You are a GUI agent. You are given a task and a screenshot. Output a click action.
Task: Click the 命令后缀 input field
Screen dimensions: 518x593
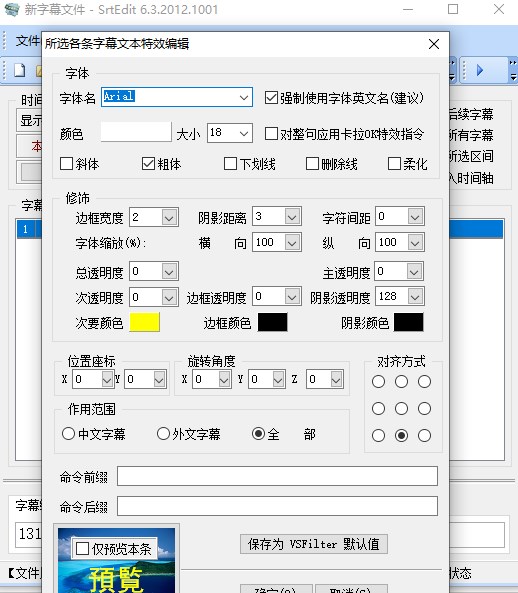278,506
